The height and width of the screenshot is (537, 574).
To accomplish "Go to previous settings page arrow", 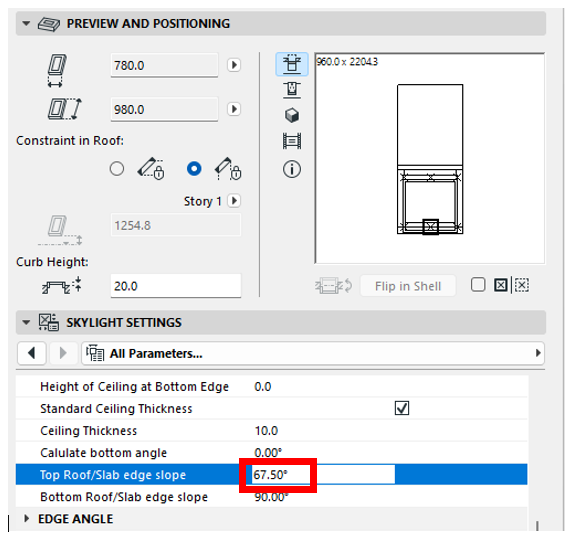I will [31, 353].
